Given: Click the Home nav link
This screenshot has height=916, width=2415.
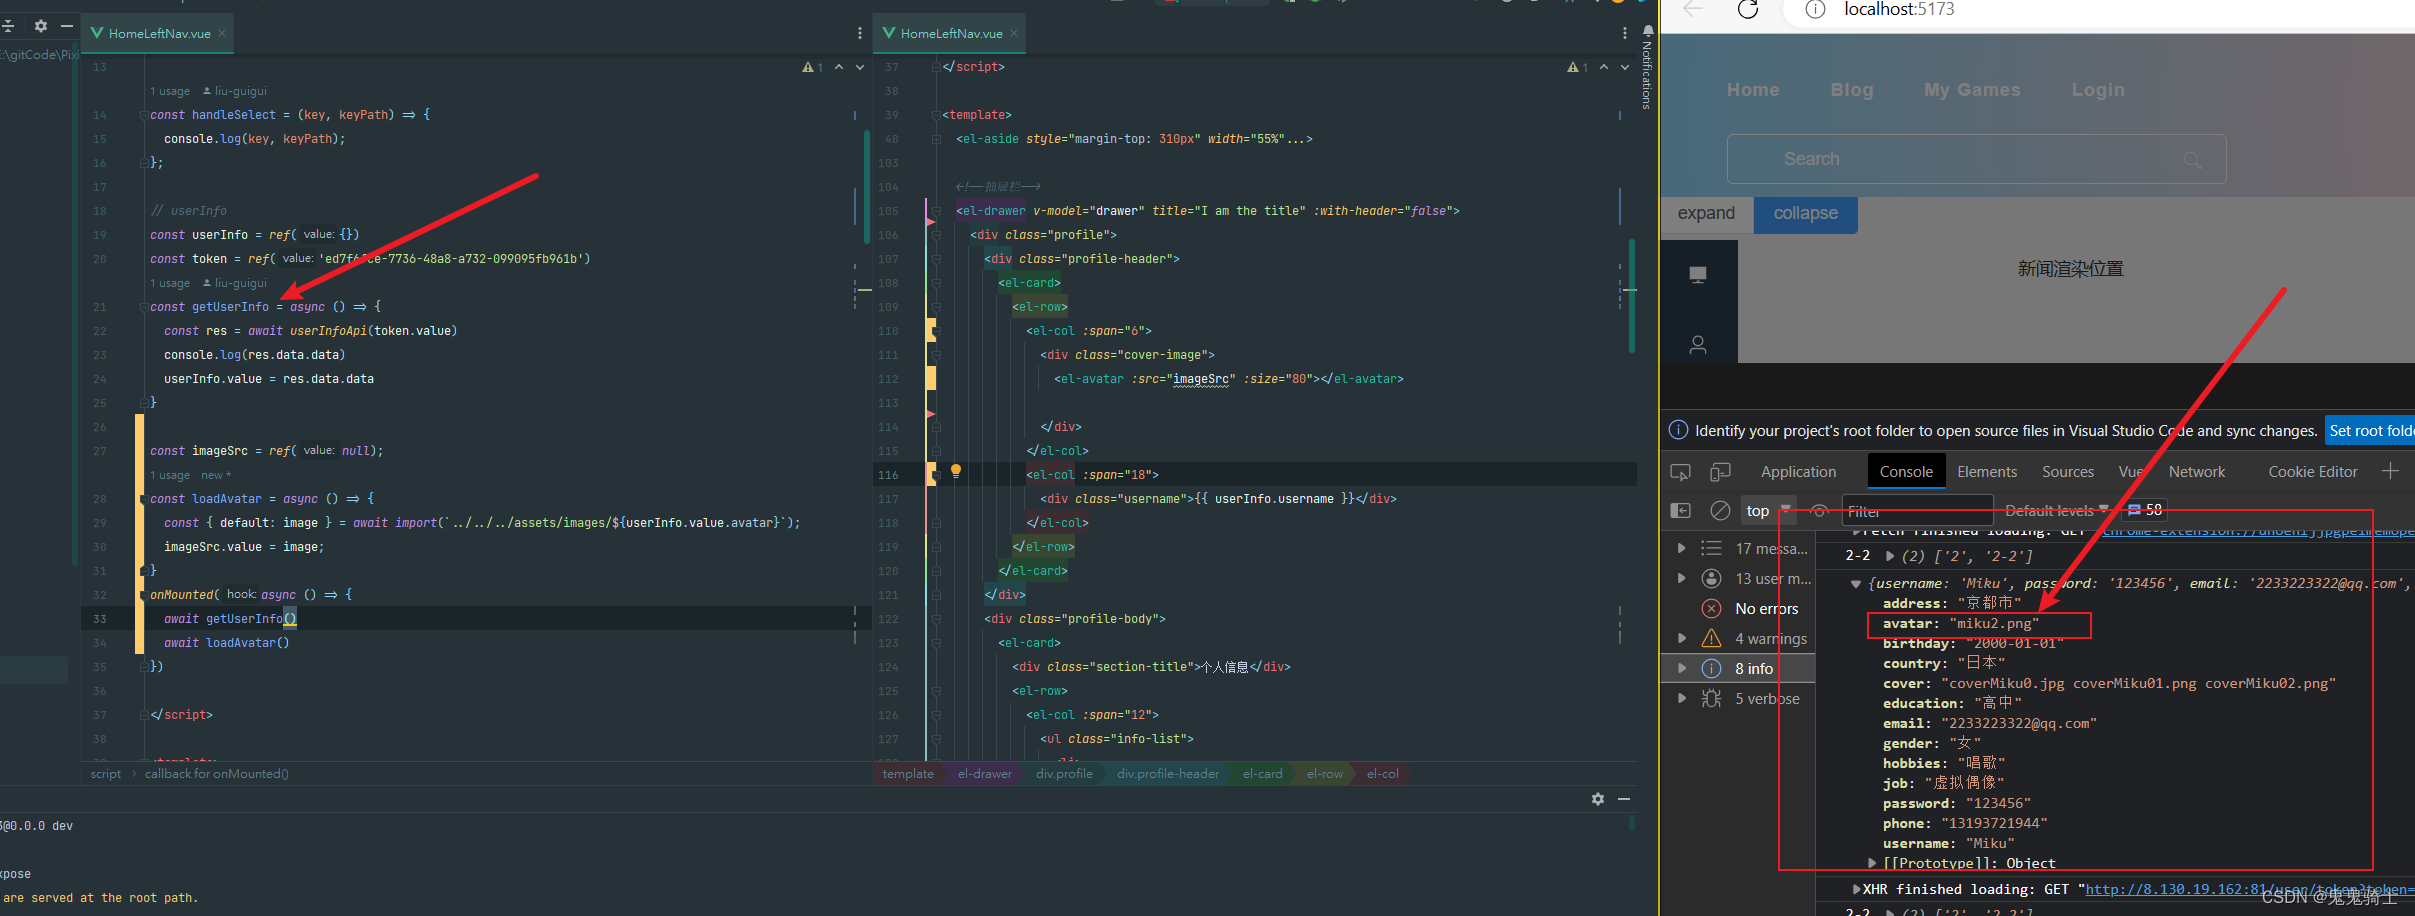Looking at the screenshot, I should (x=1753, y=90).
